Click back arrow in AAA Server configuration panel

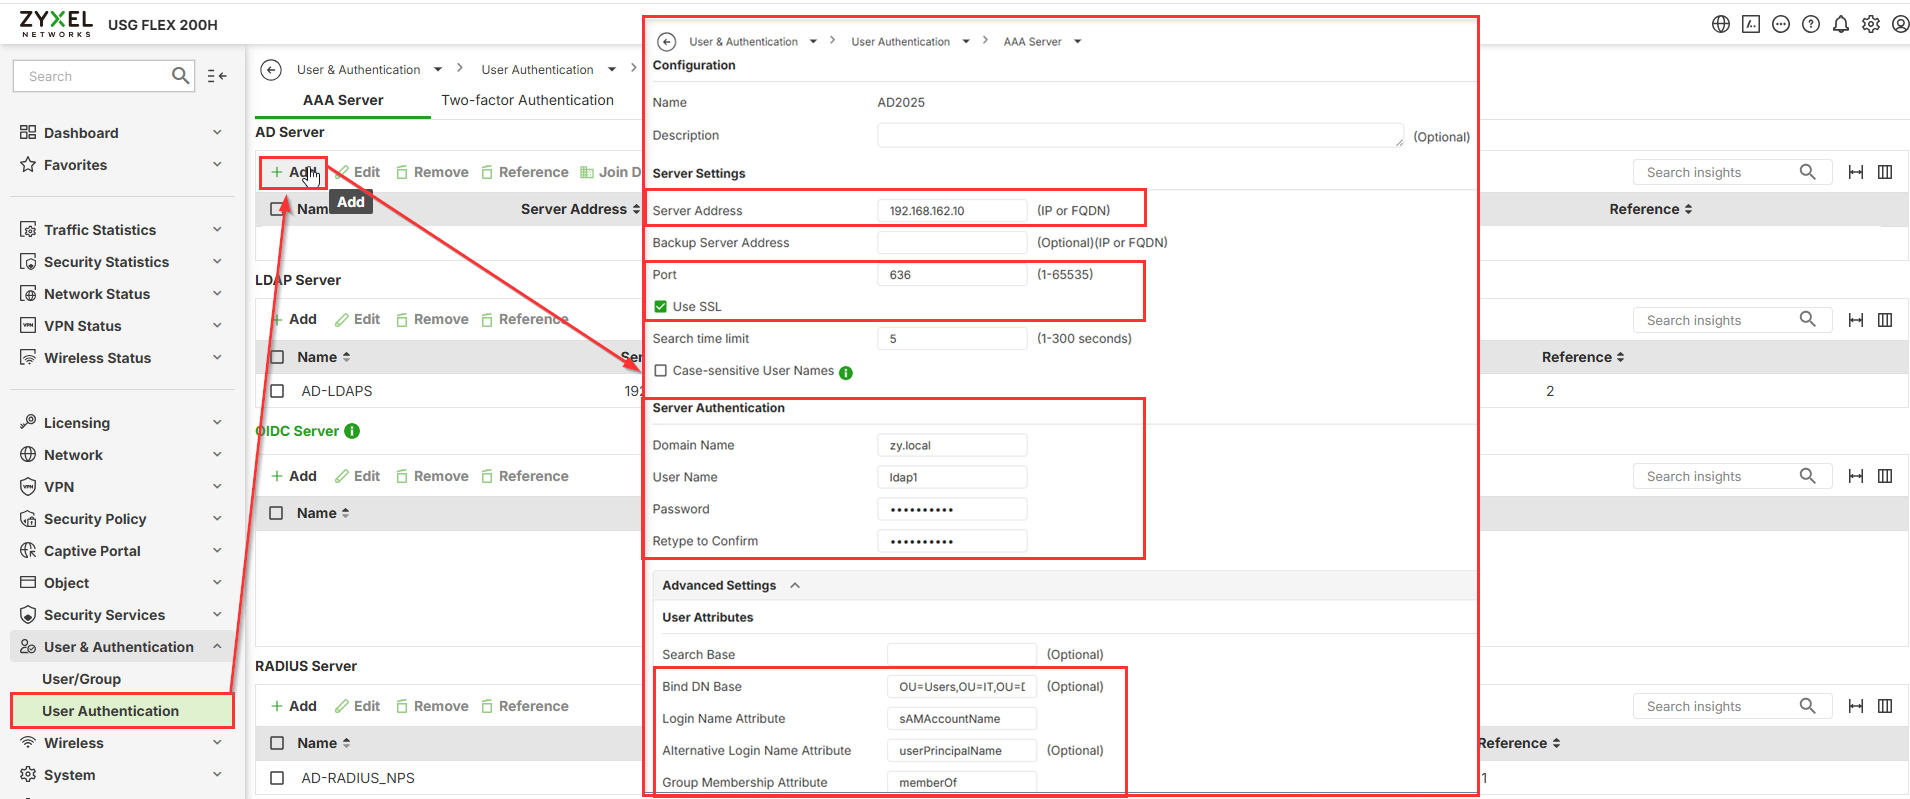[667, 42]
